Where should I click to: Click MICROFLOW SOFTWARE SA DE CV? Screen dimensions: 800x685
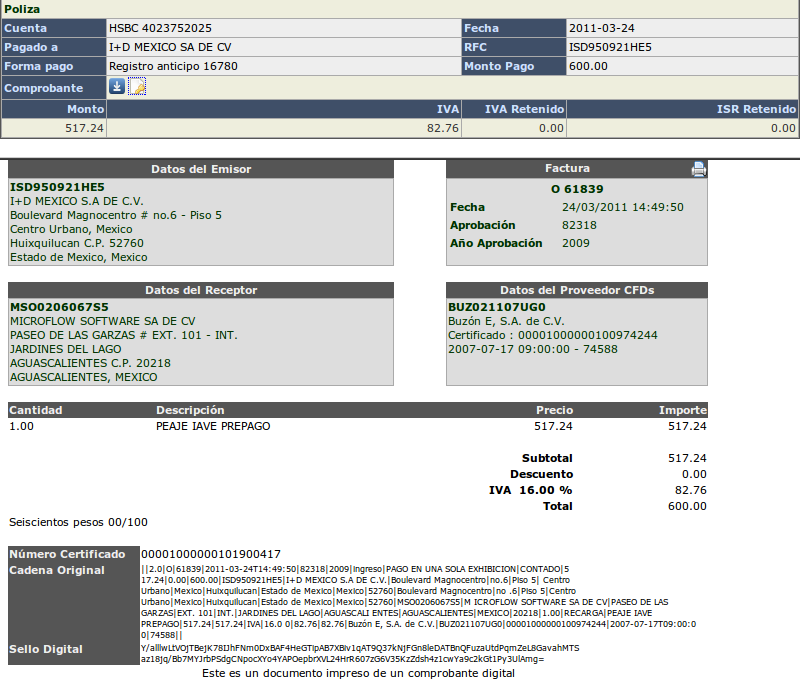tap(103, 321)
